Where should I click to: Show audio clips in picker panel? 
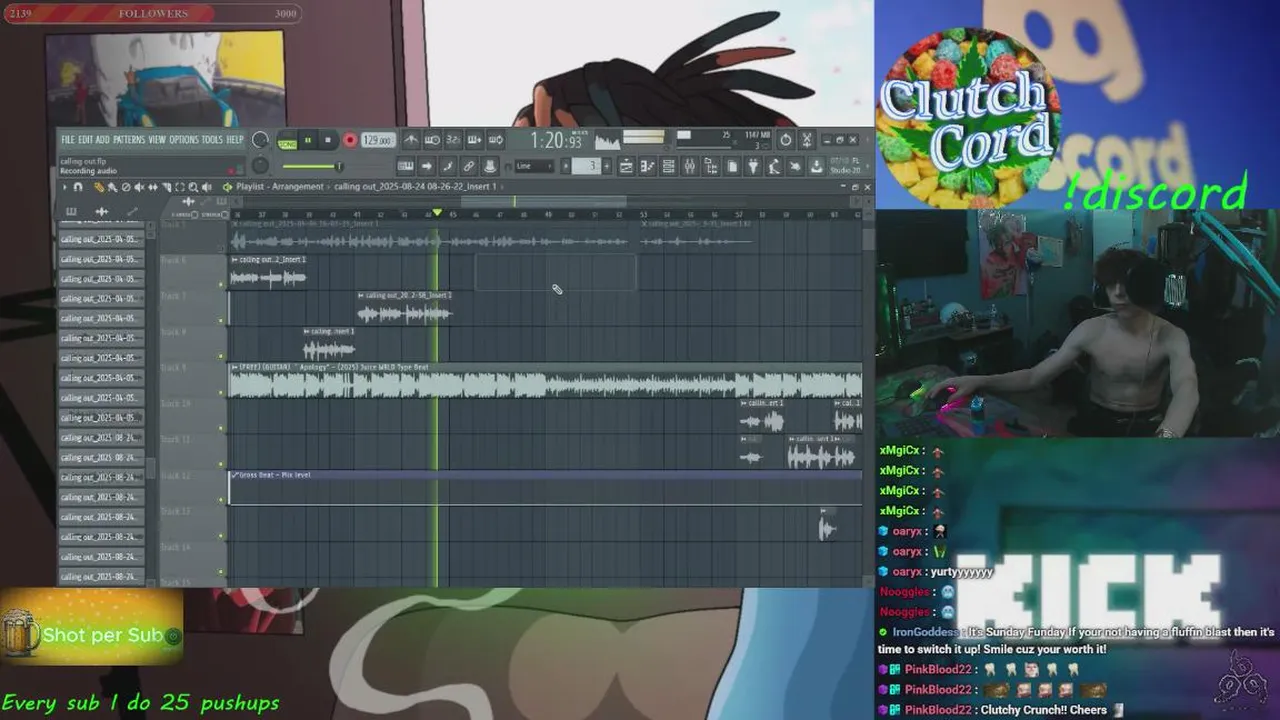tap(101, 211)
